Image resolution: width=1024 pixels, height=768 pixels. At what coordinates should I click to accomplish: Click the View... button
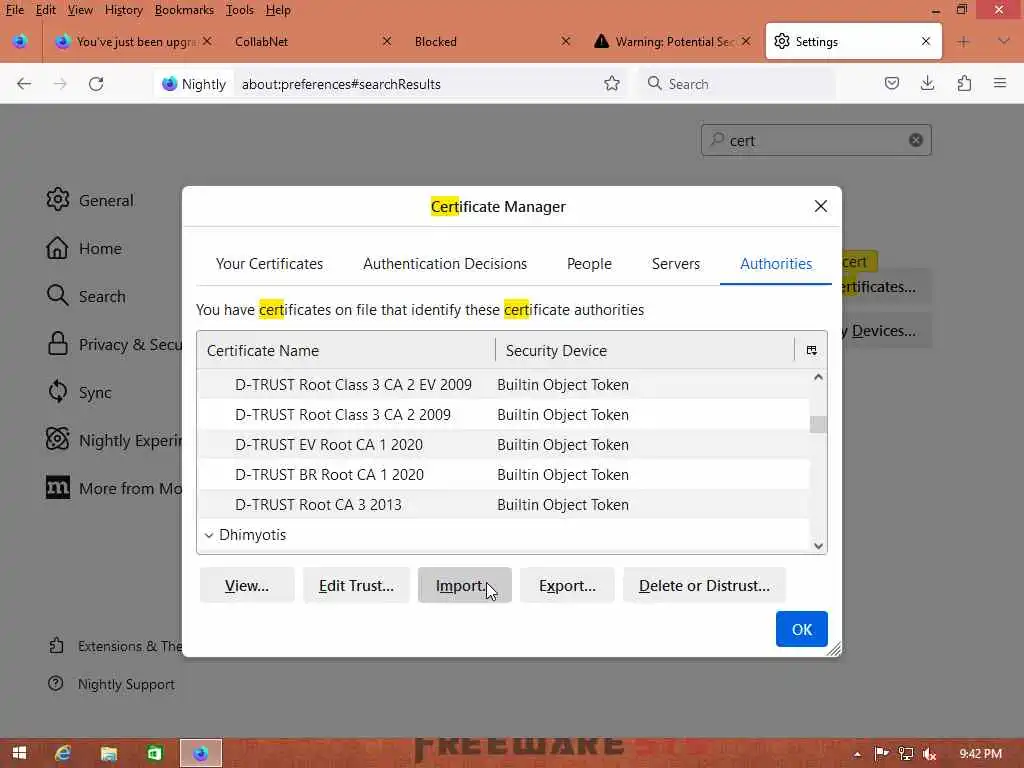247,585
